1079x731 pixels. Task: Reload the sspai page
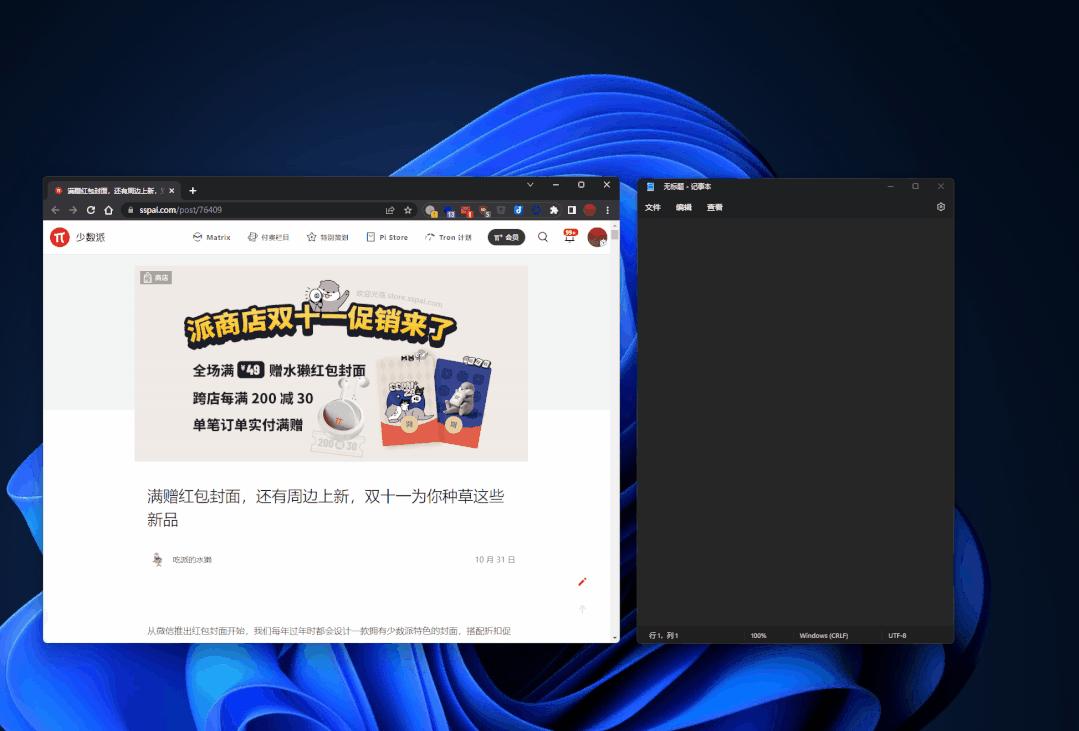(91, 210)
